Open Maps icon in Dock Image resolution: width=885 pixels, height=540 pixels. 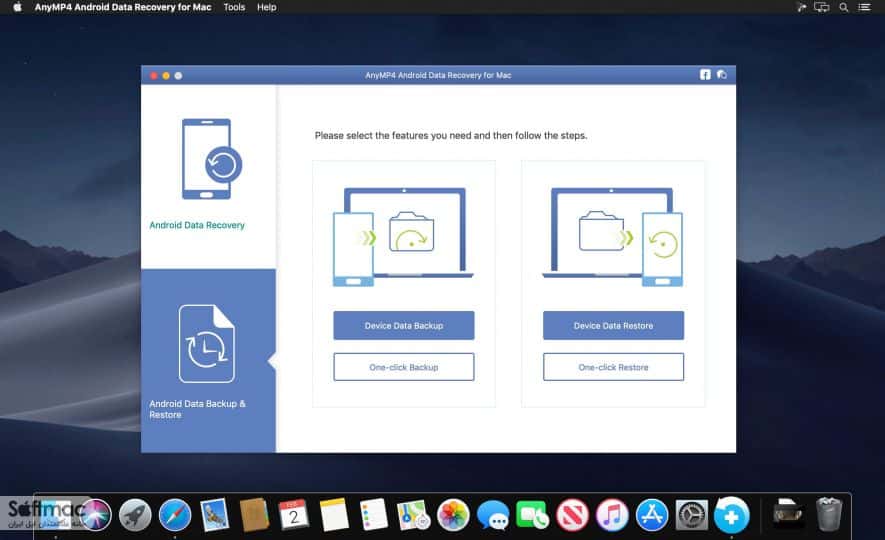click(413, 515)
